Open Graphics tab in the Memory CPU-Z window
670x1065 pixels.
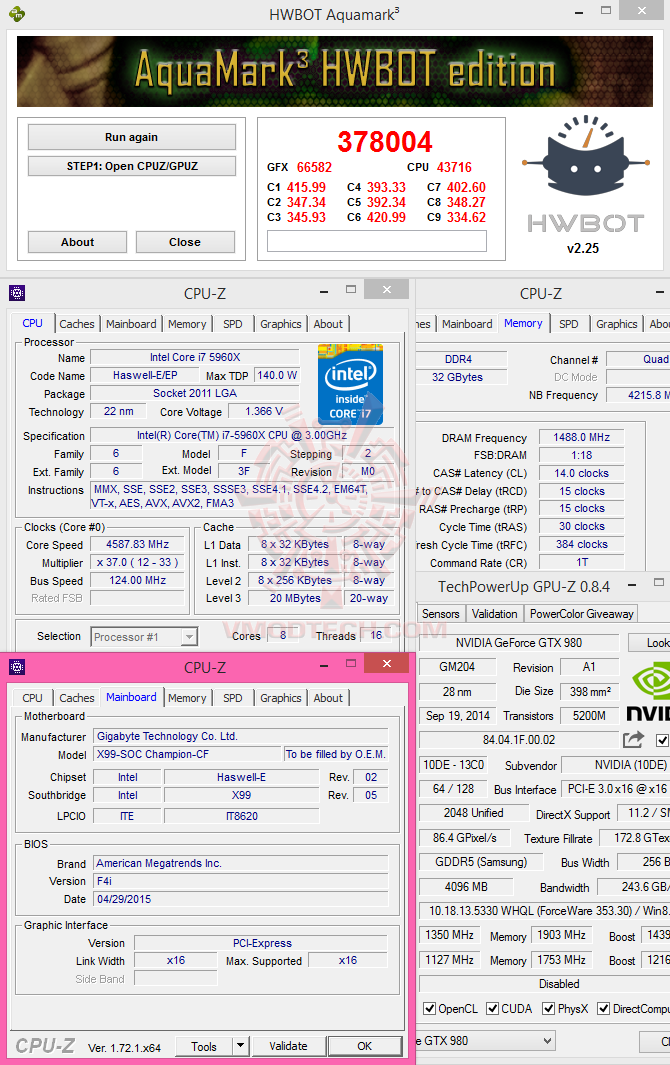tap(616, 324)
